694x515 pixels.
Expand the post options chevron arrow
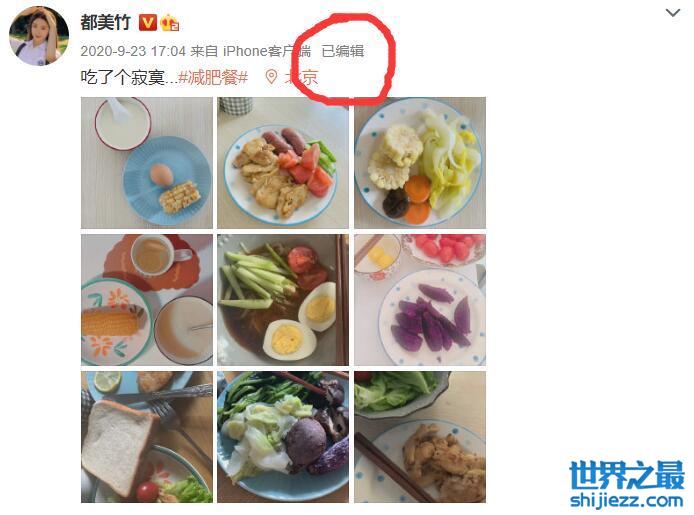point(673,13)
